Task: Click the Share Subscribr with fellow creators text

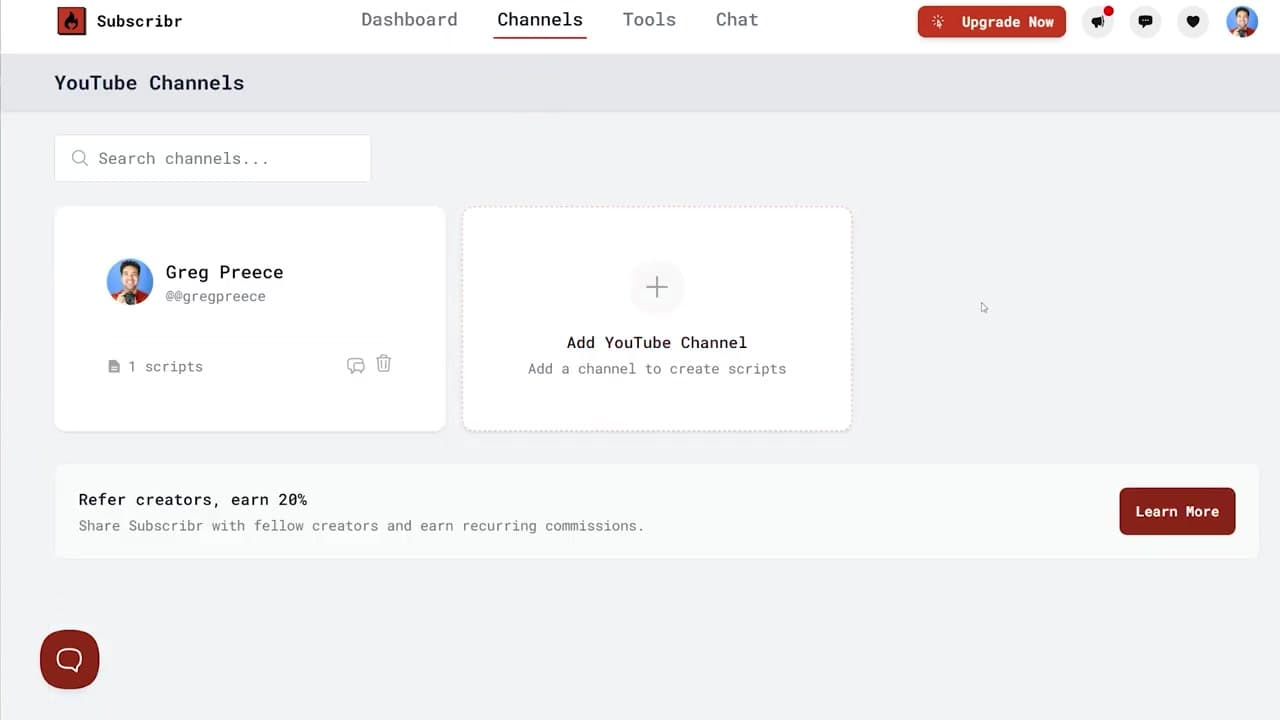Action: 361,526
